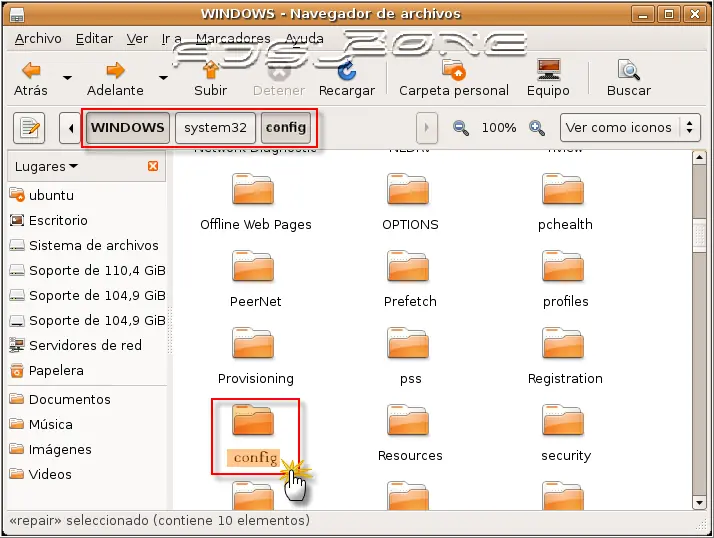Open the Adelante history dropdown arrow

click(x=163, y=78)
